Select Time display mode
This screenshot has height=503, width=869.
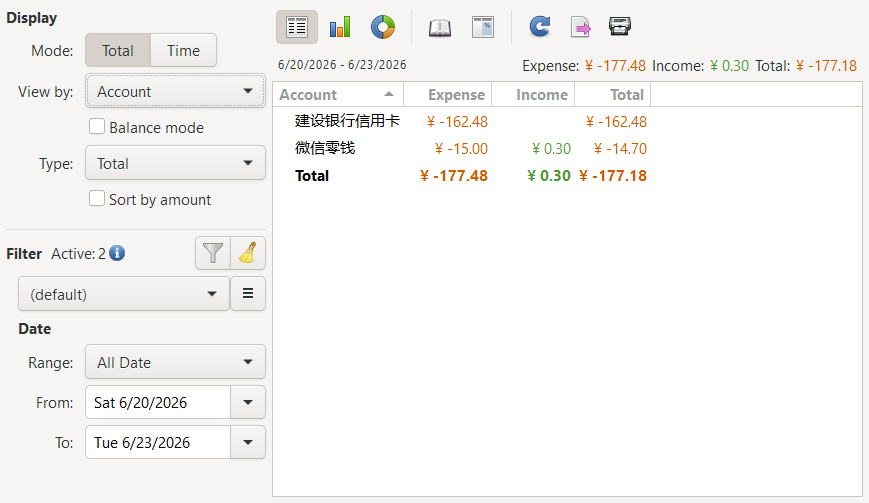tap(183, 50)
